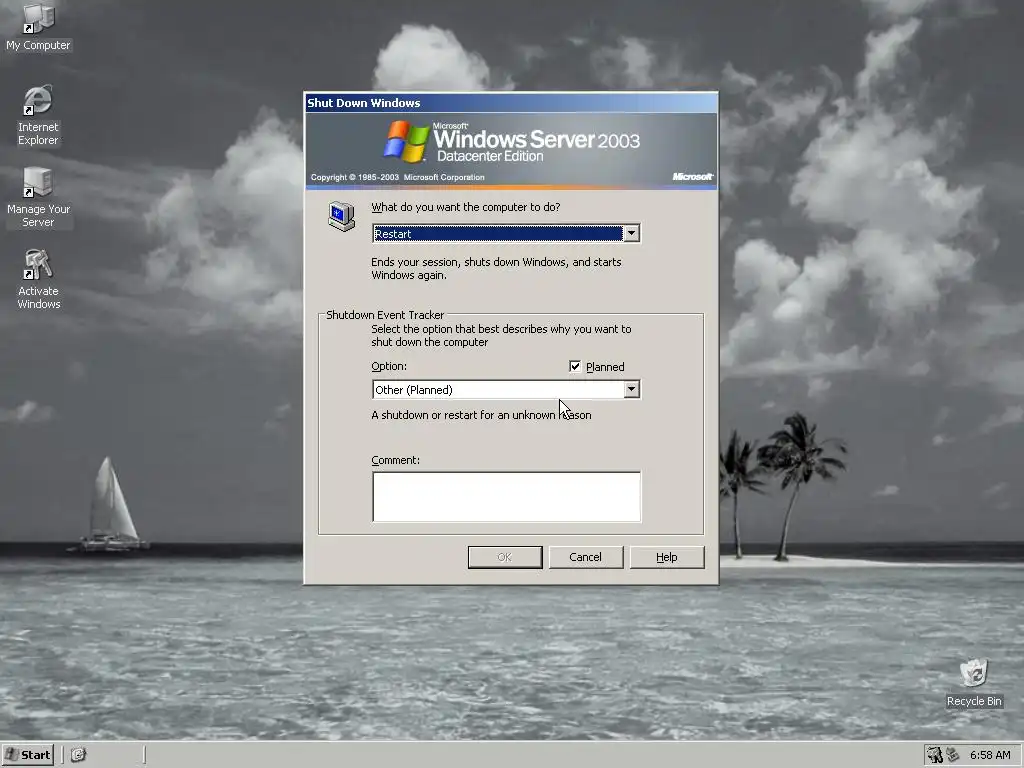Expand the Restart action dropdown arrow
The image size is (1024, 768).
(631, 233)
